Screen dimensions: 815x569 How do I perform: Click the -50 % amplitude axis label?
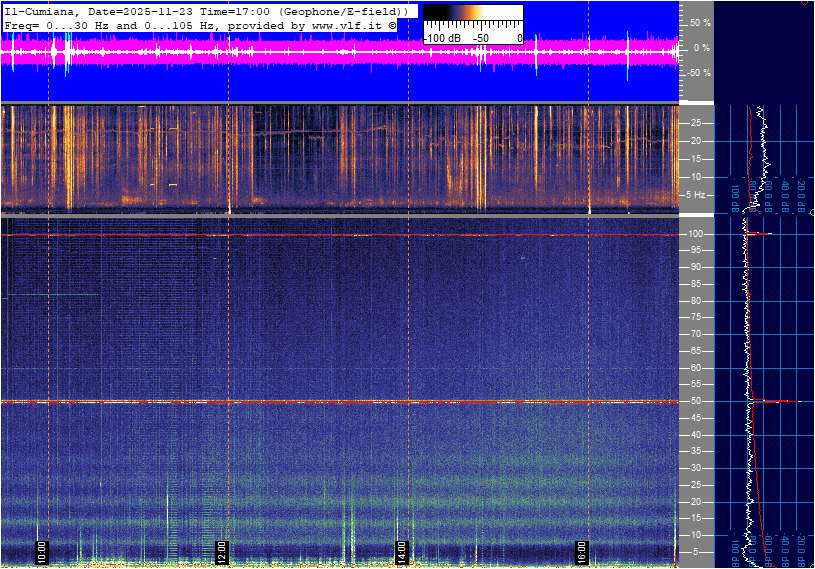coord(699,72)
